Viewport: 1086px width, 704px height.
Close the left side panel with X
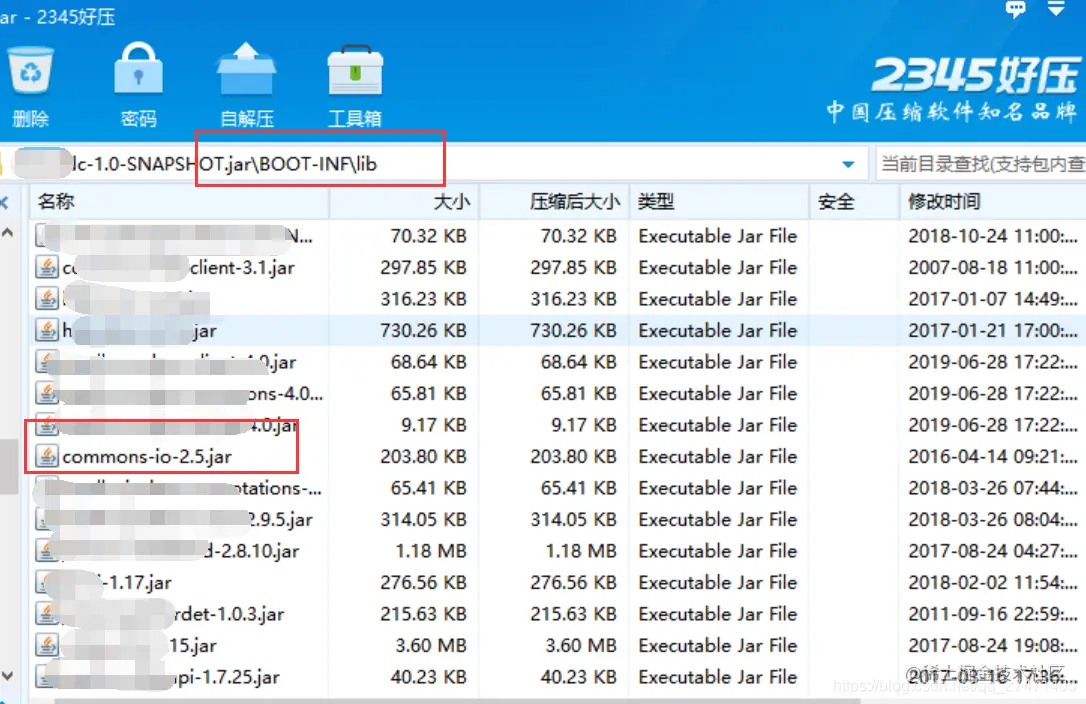4,202
